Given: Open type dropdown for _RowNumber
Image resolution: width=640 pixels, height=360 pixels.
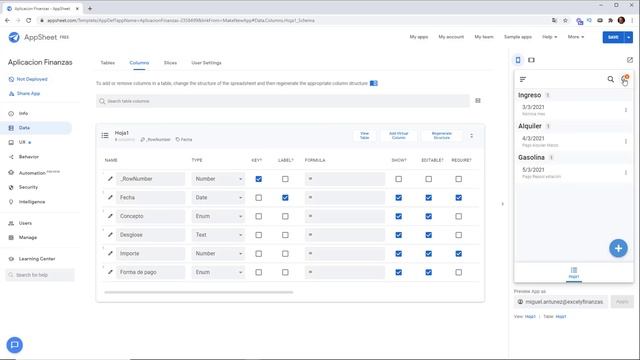Looking at the screenshot, I should click(218, 179).
